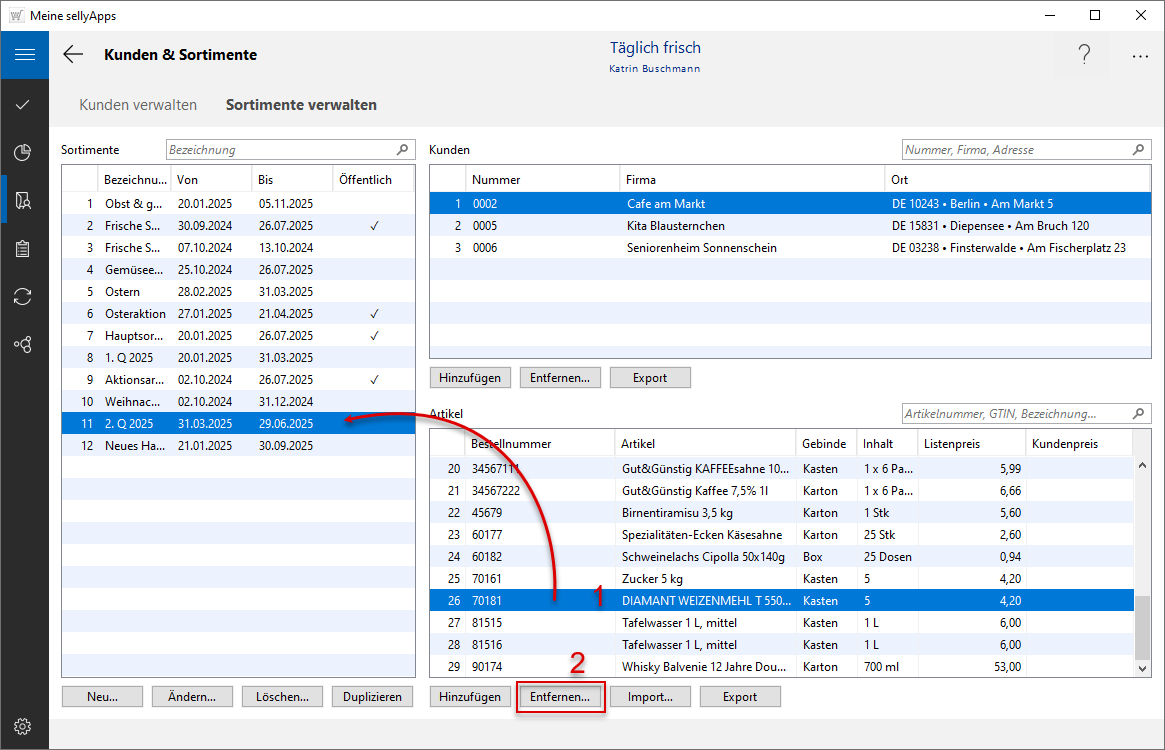Open the share nodes sidebar icon
This screenshot has width=1165, height=750.
click(x=24, y=344)
